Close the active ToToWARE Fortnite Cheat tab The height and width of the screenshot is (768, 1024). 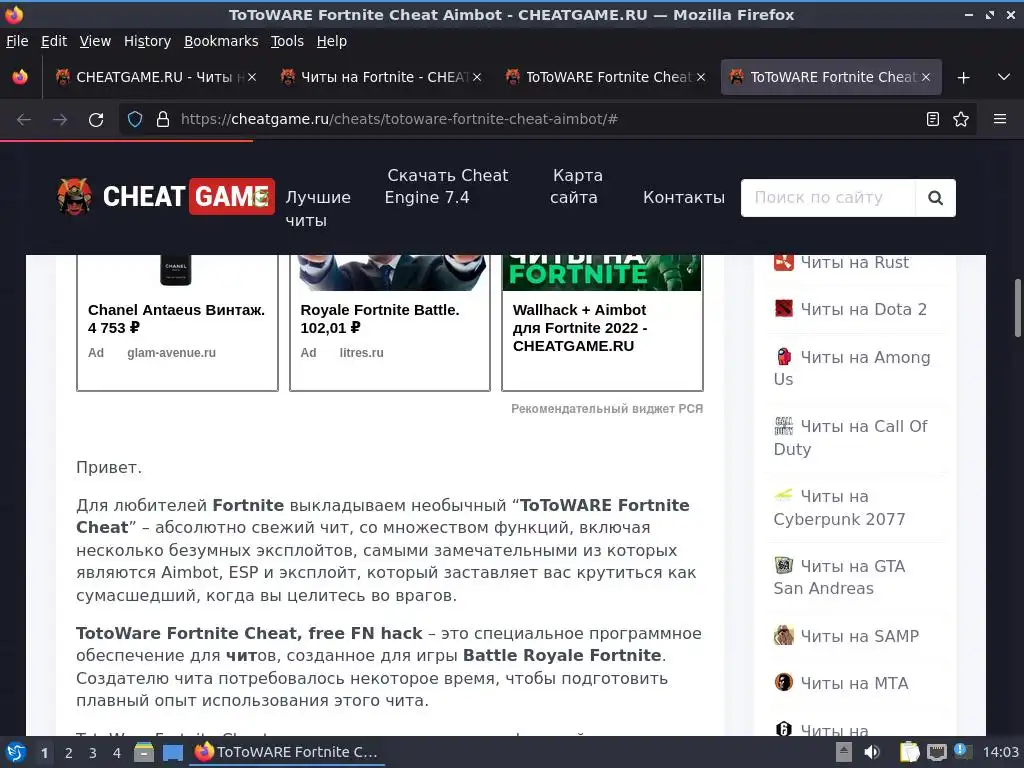point(926,77)
